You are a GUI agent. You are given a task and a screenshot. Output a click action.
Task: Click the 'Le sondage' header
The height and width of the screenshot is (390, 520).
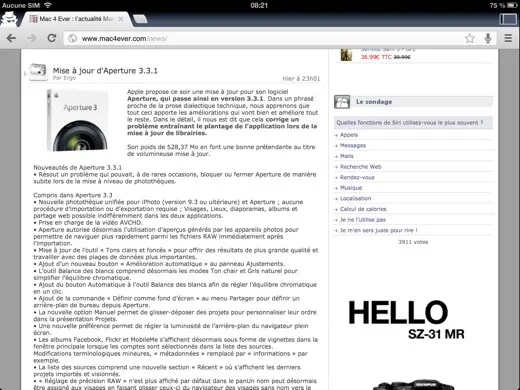(x=374, y=102)
